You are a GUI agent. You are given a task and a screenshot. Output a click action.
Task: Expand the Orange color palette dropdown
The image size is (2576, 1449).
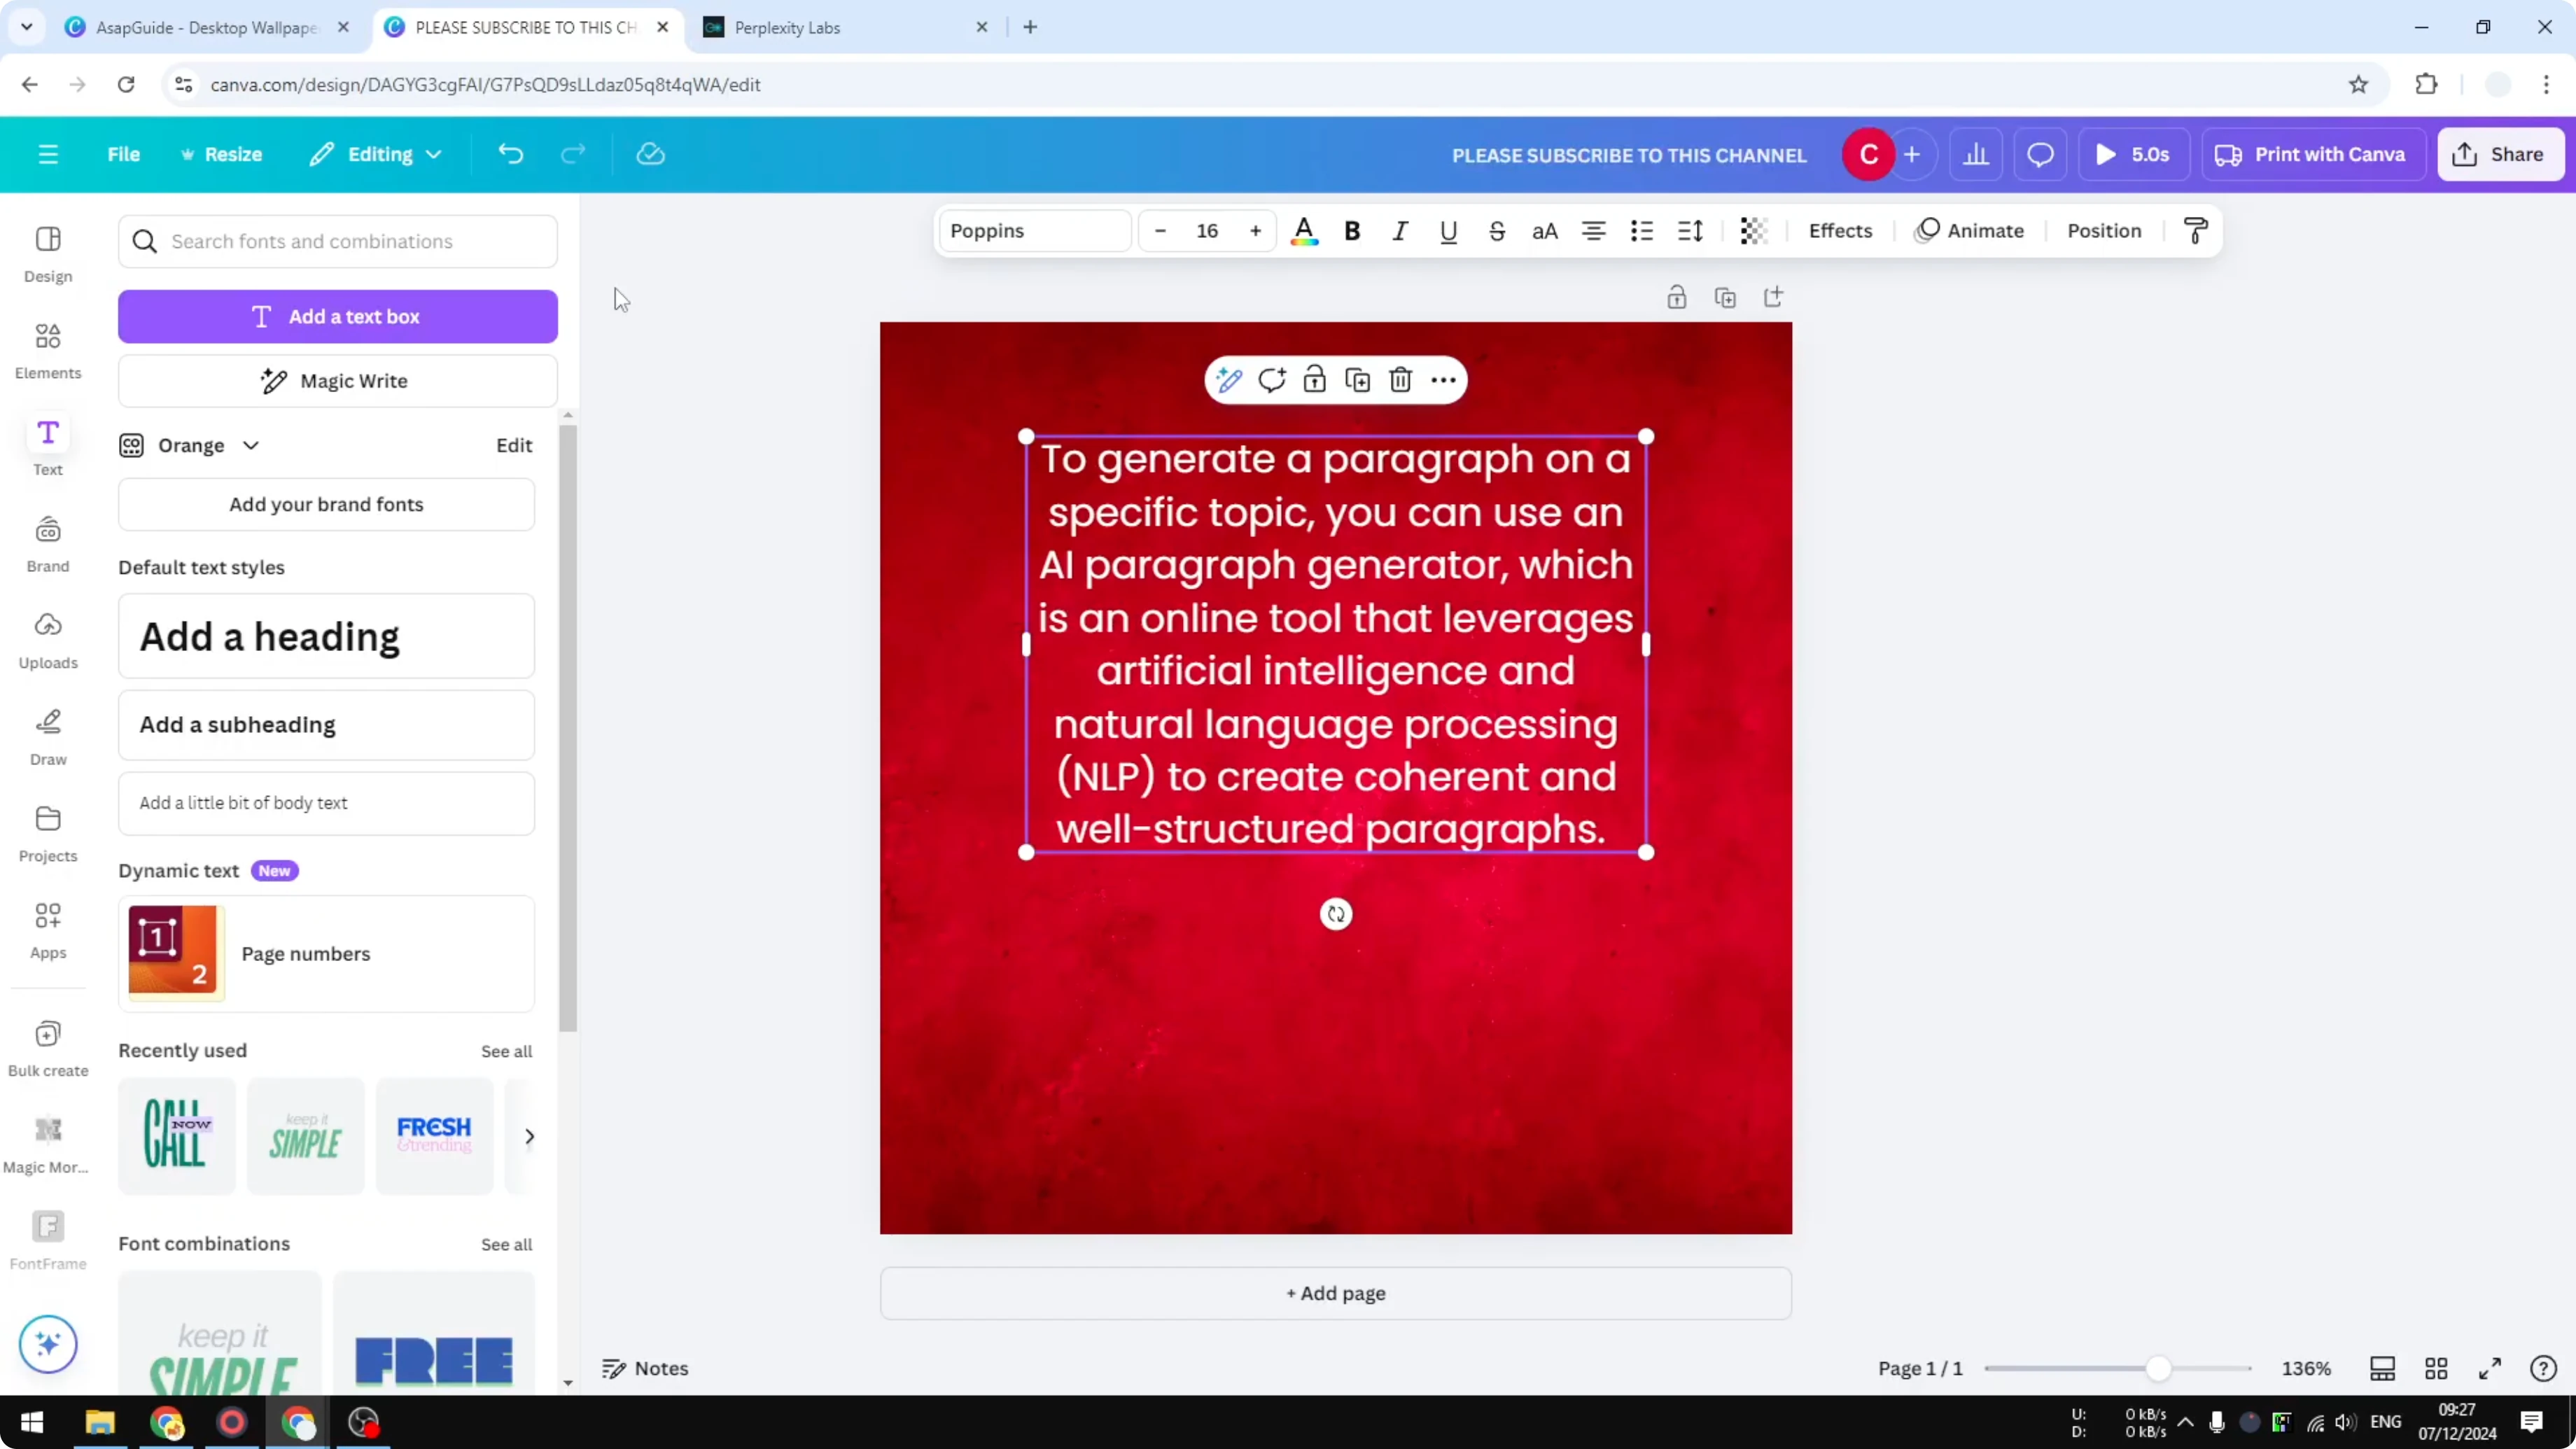tap(250, 445)
